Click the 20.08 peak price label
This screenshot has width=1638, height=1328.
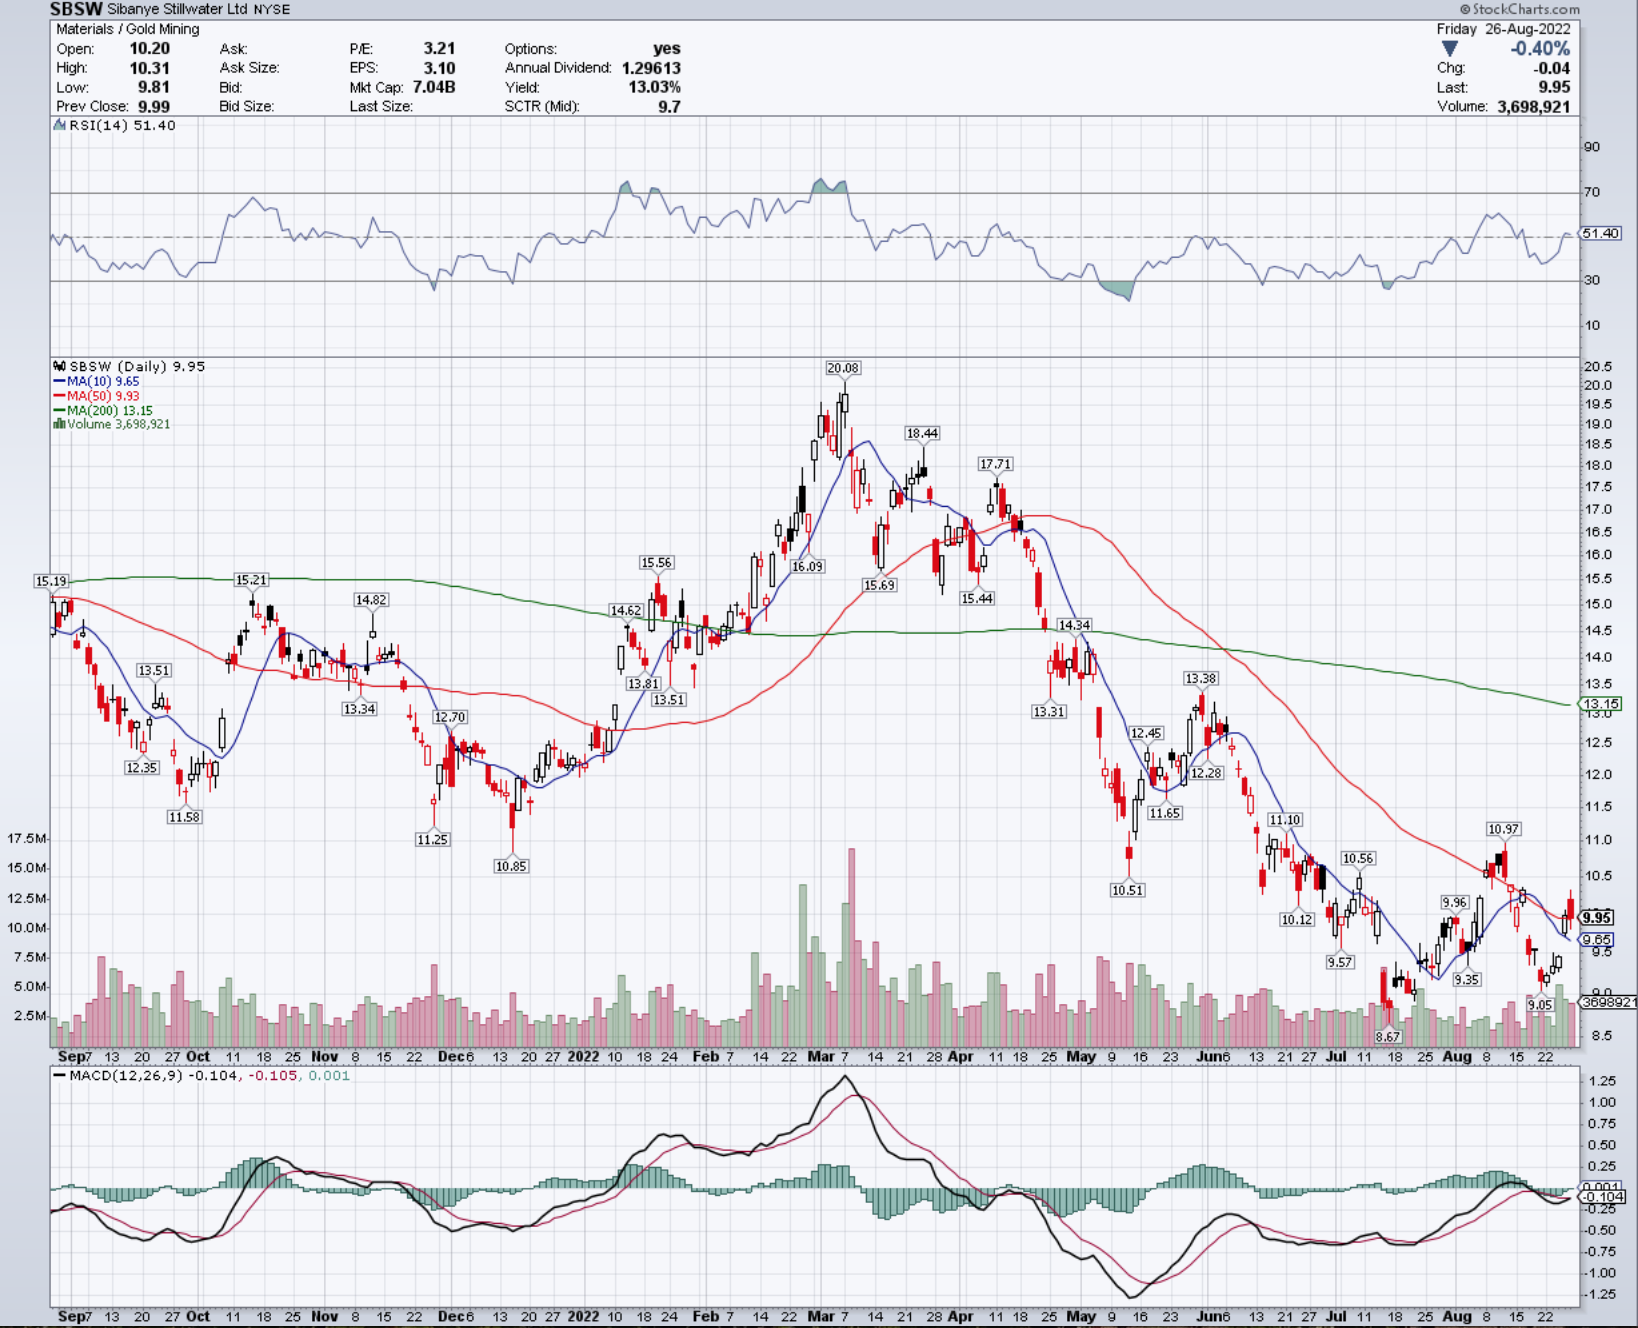(843, 368)
